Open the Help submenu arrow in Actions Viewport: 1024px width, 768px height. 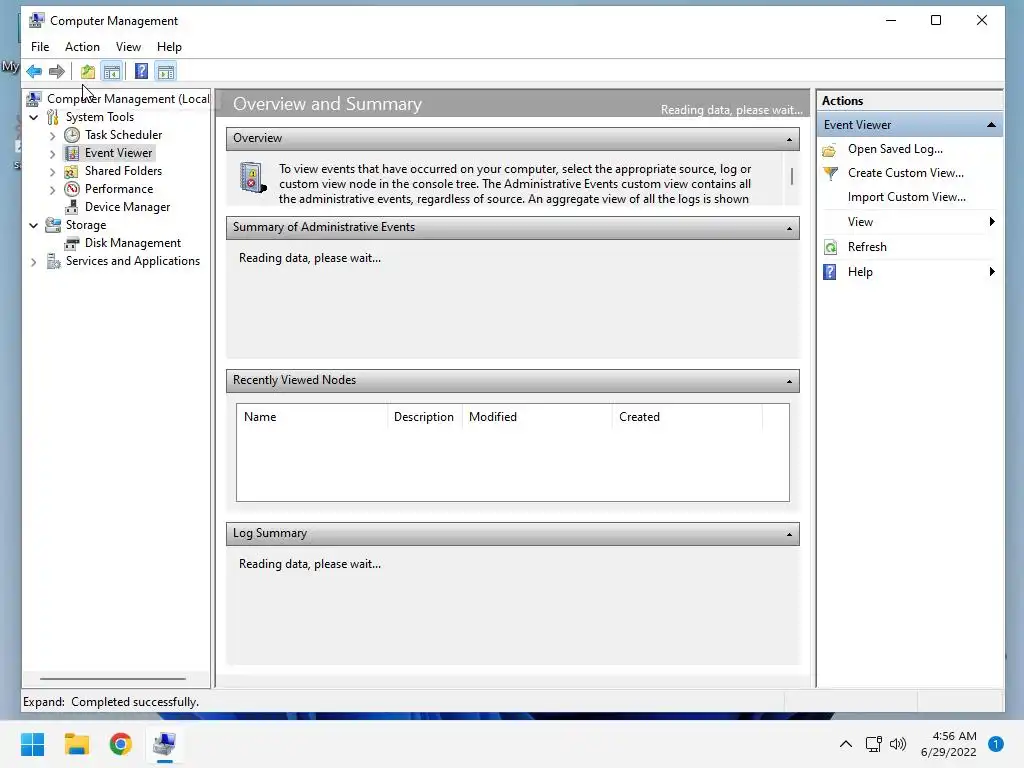tap(992, 271)
